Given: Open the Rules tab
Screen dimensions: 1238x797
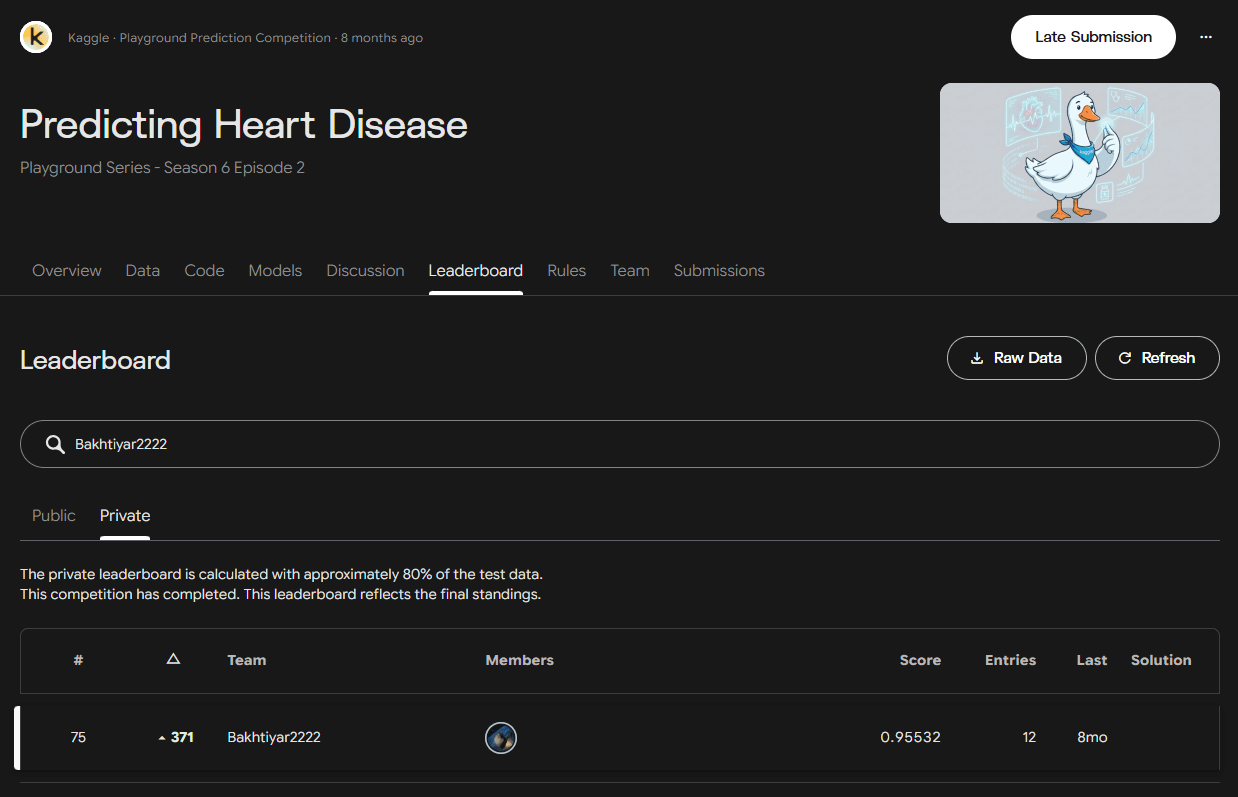Looking at the screenshot, I should [567, 270].
